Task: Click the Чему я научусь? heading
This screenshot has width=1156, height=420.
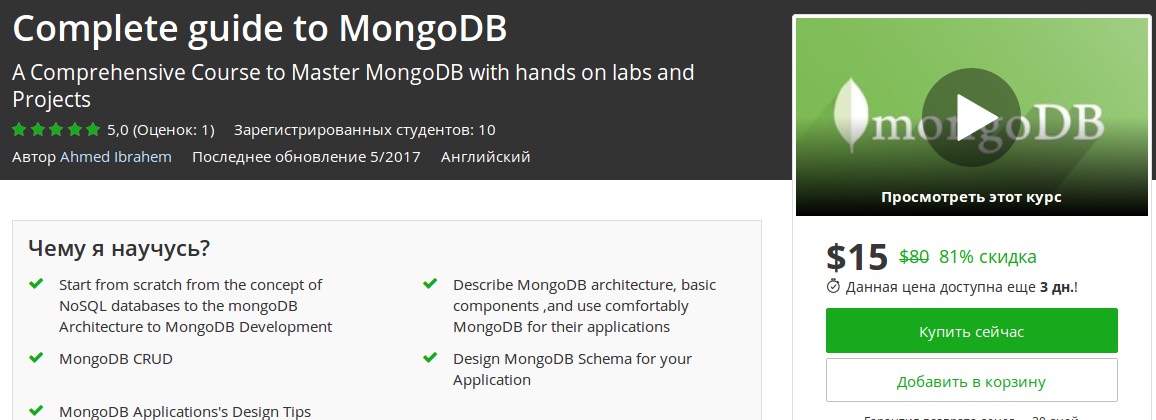Action: pos(119,248)
